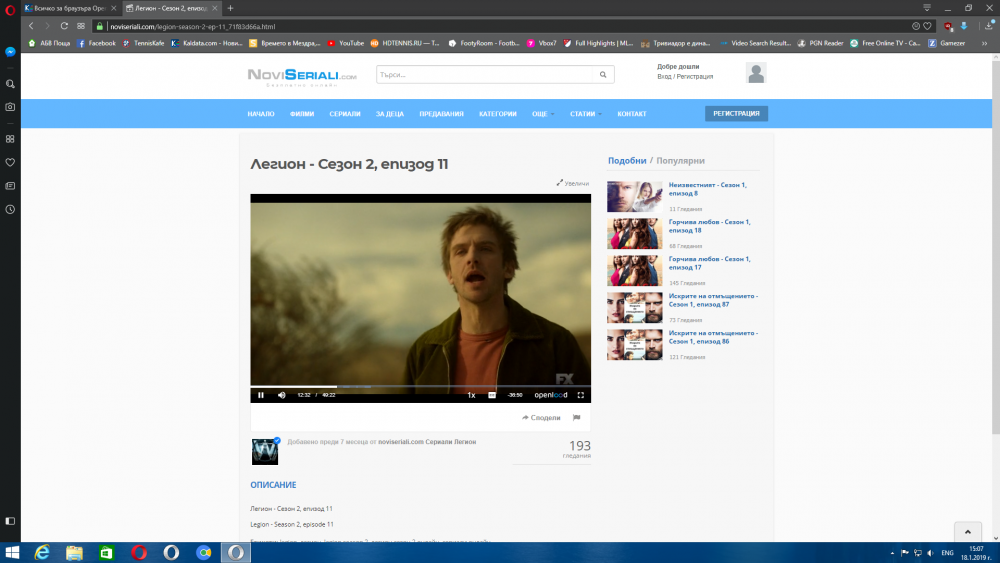The height and width of the screenshot is (563, 1000).
Task: Expand the СТАТИИ dropdown menu
Action: point(585,113)
